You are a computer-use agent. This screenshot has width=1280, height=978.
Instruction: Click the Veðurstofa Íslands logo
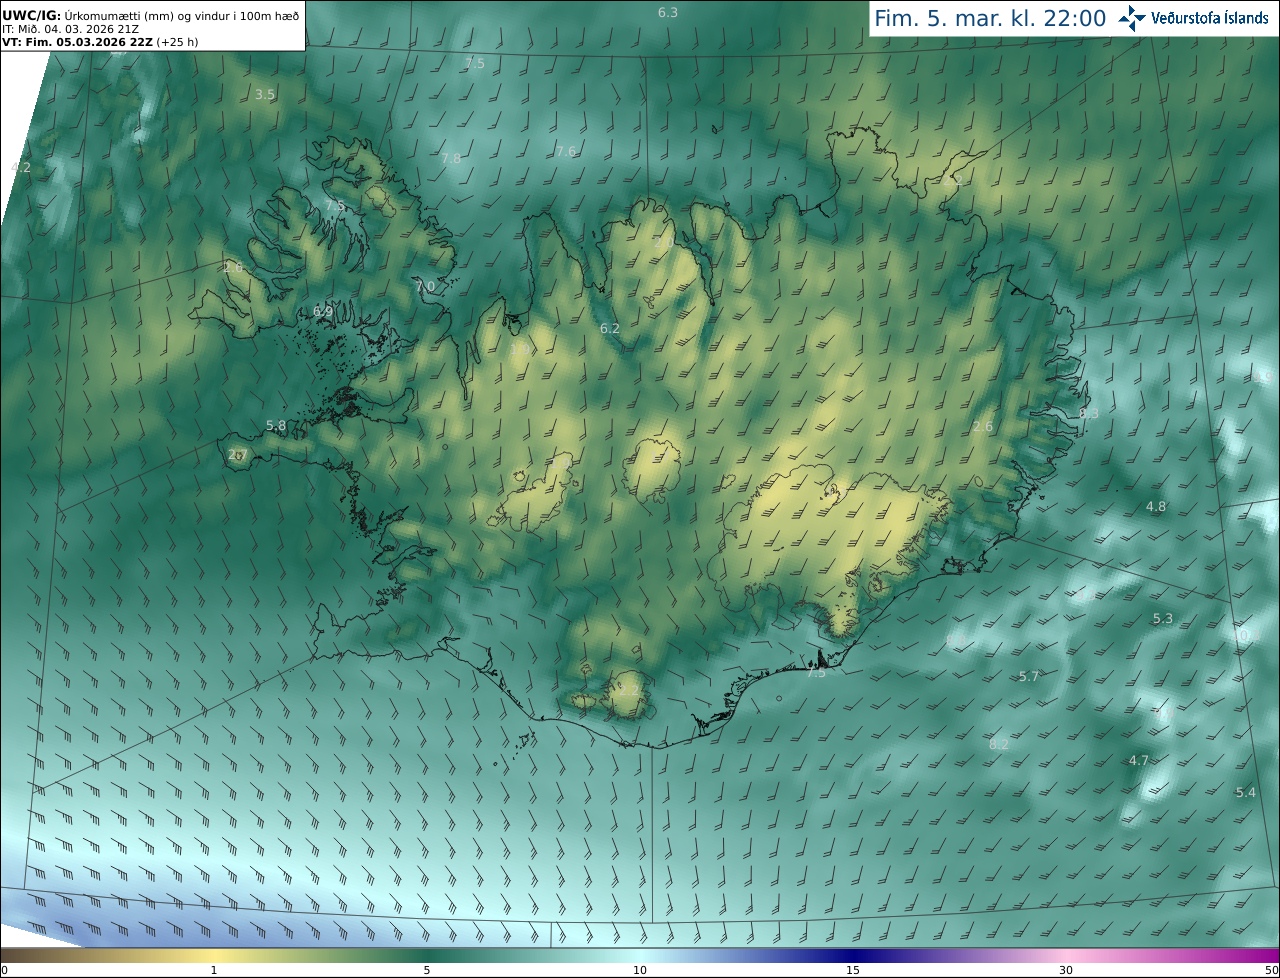1192,18
